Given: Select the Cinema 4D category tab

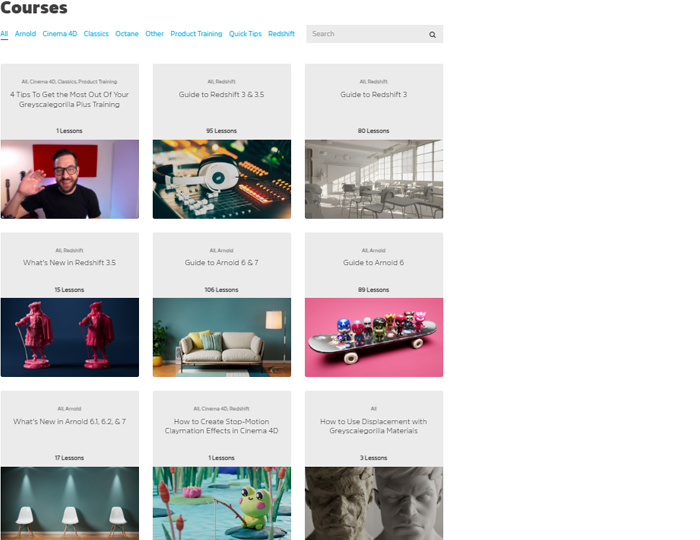Looking at the screenshot, I should pos(60,33).
